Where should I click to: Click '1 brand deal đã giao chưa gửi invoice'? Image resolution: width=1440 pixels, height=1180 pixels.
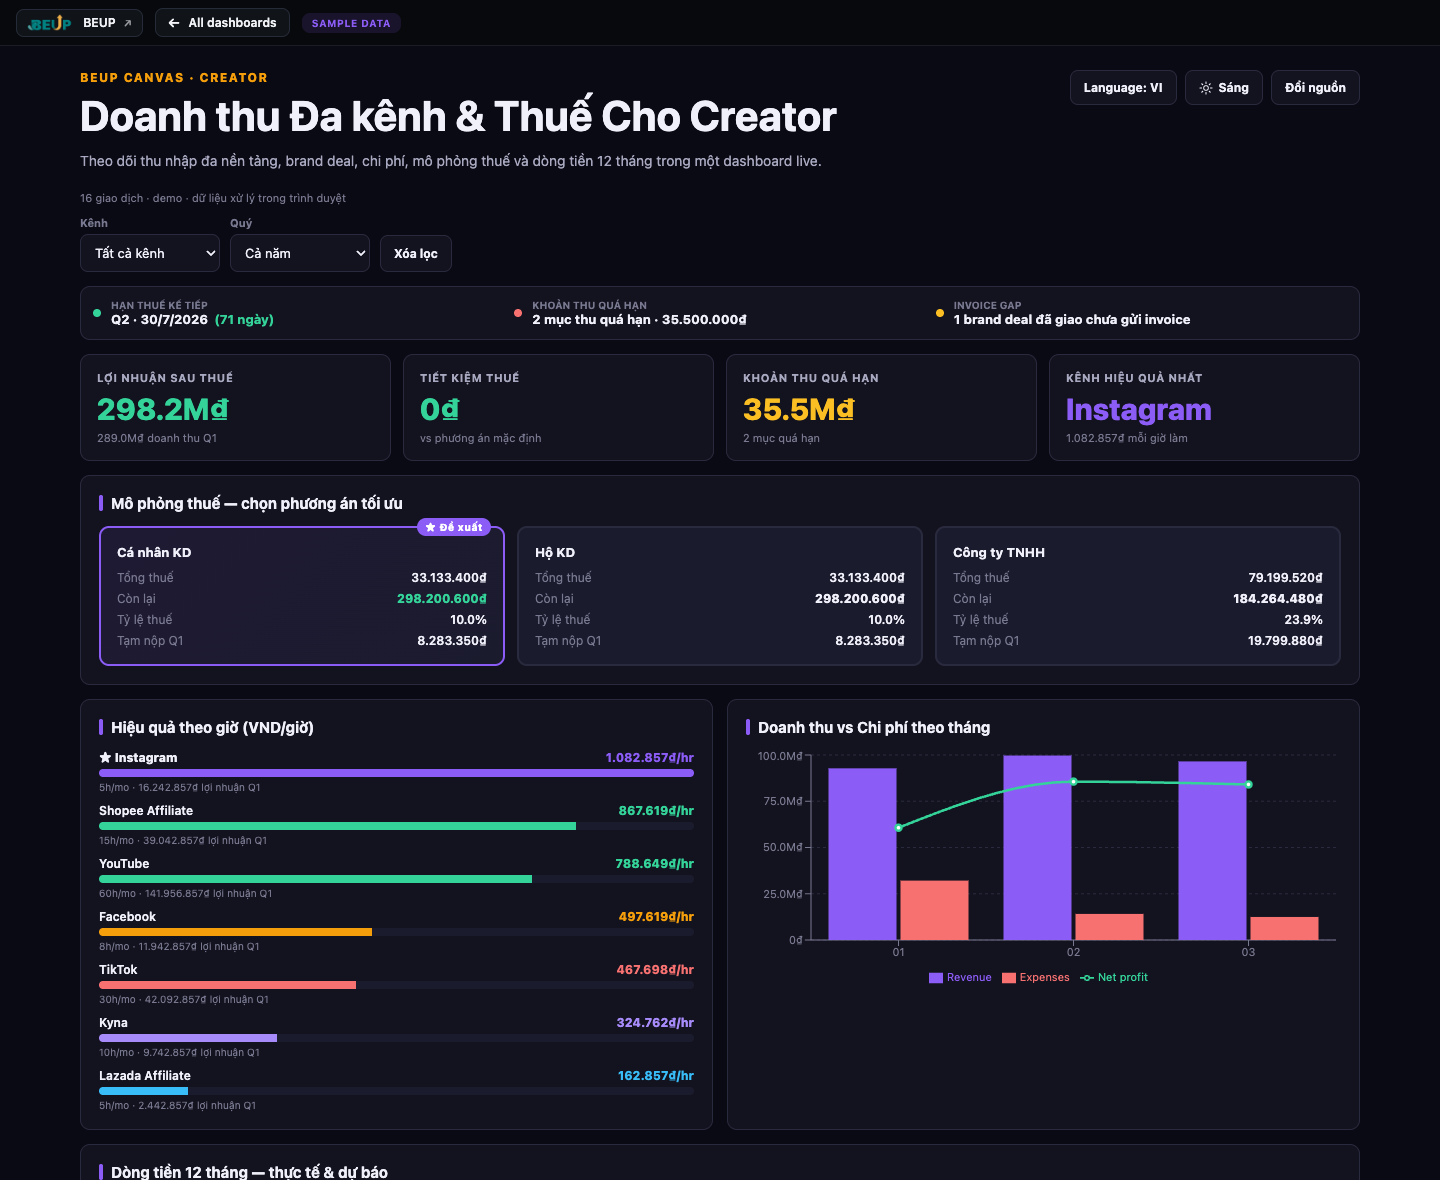(x=1072, y=320)
